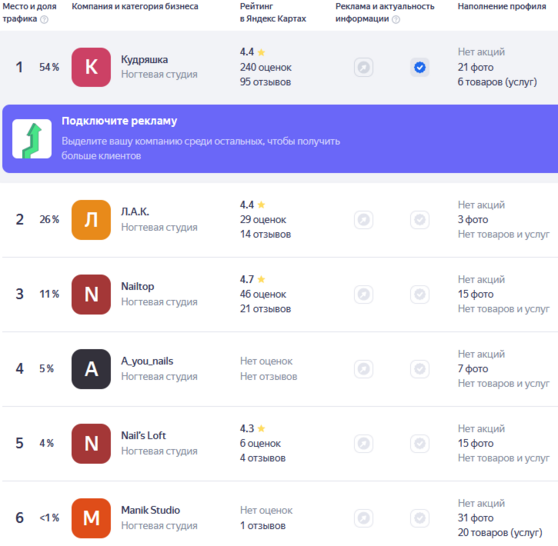Viewport: 558px width, 546px height.
Task: Click the 95 отзывов text for Кудряшка
Action: point(265,82)
